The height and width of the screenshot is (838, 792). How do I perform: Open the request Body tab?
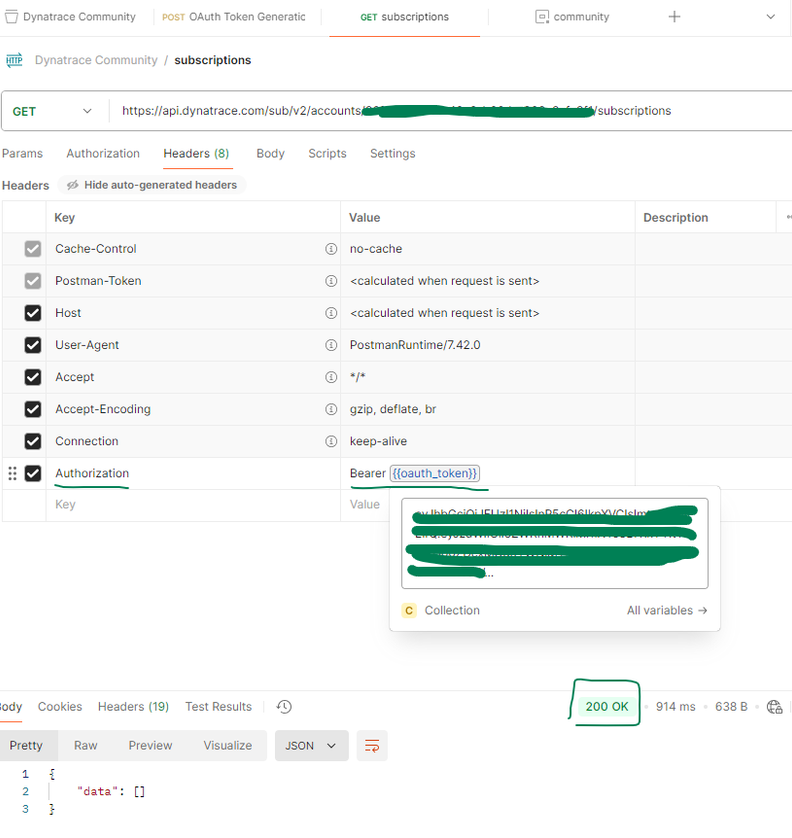(x=270, y=154)
